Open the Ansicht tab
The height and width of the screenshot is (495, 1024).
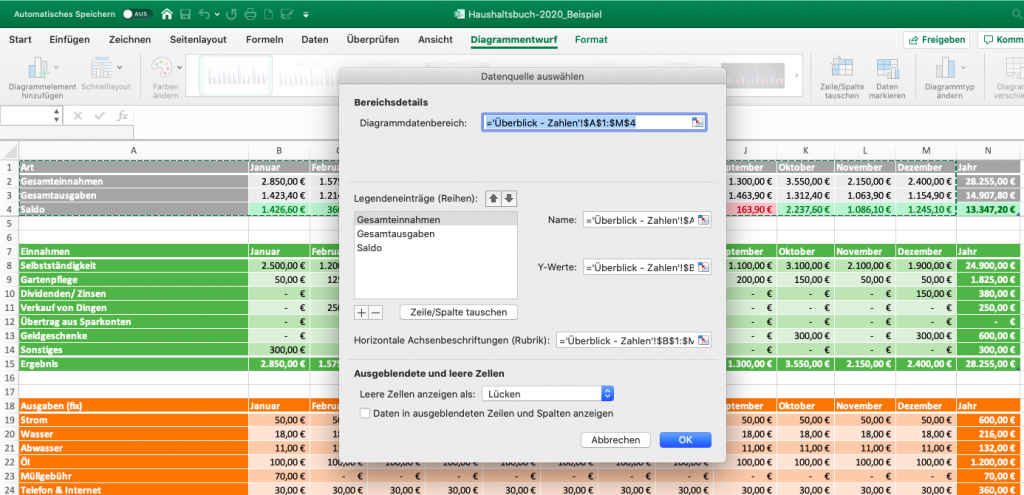click(x=436, y=40)
